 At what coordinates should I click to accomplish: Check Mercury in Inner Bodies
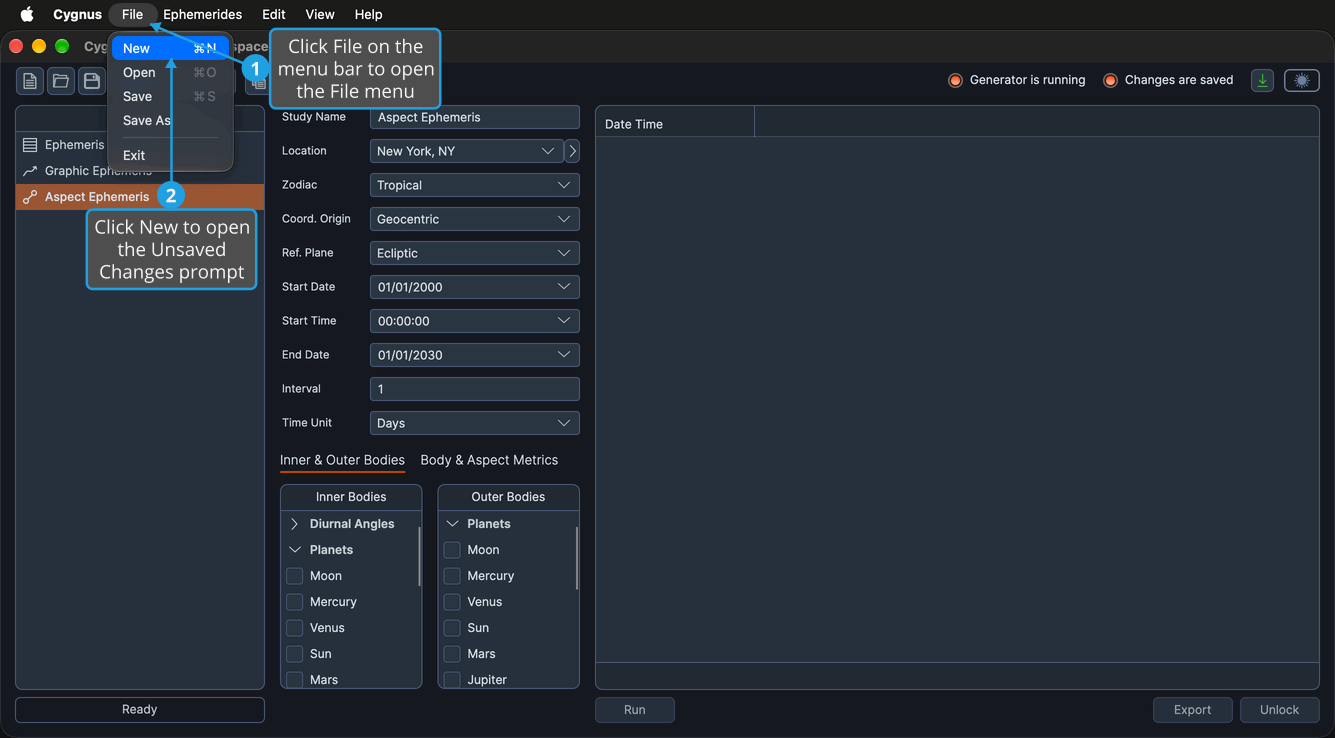[x=295, y=602]
